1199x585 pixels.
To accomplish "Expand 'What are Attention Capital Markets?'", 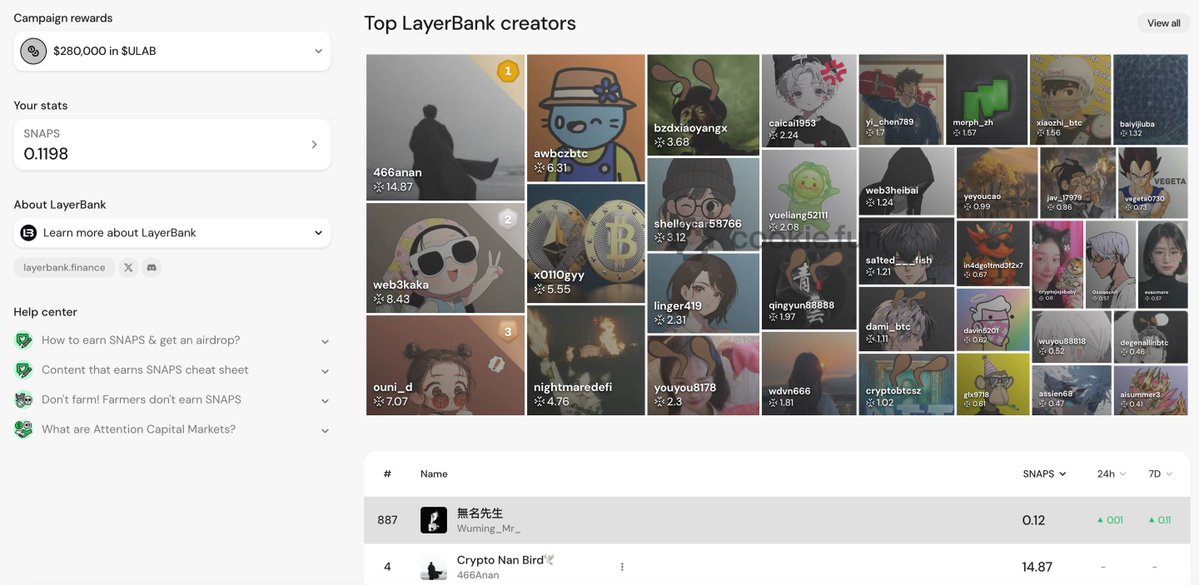I will pos(325,431).
